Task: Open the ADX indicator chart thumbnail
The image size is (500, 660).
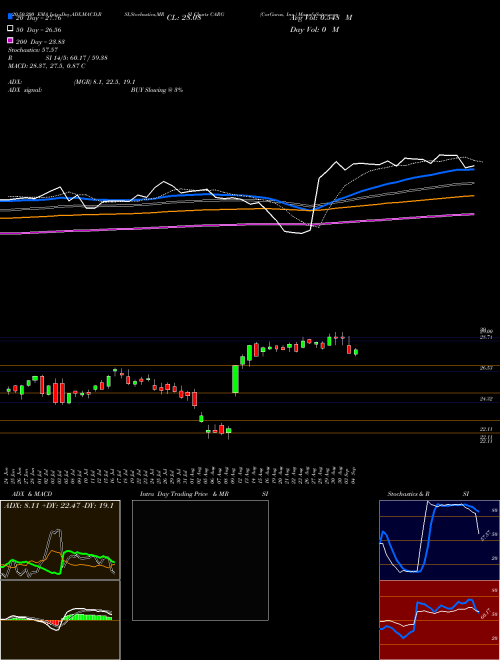Action: coord(60,540)
